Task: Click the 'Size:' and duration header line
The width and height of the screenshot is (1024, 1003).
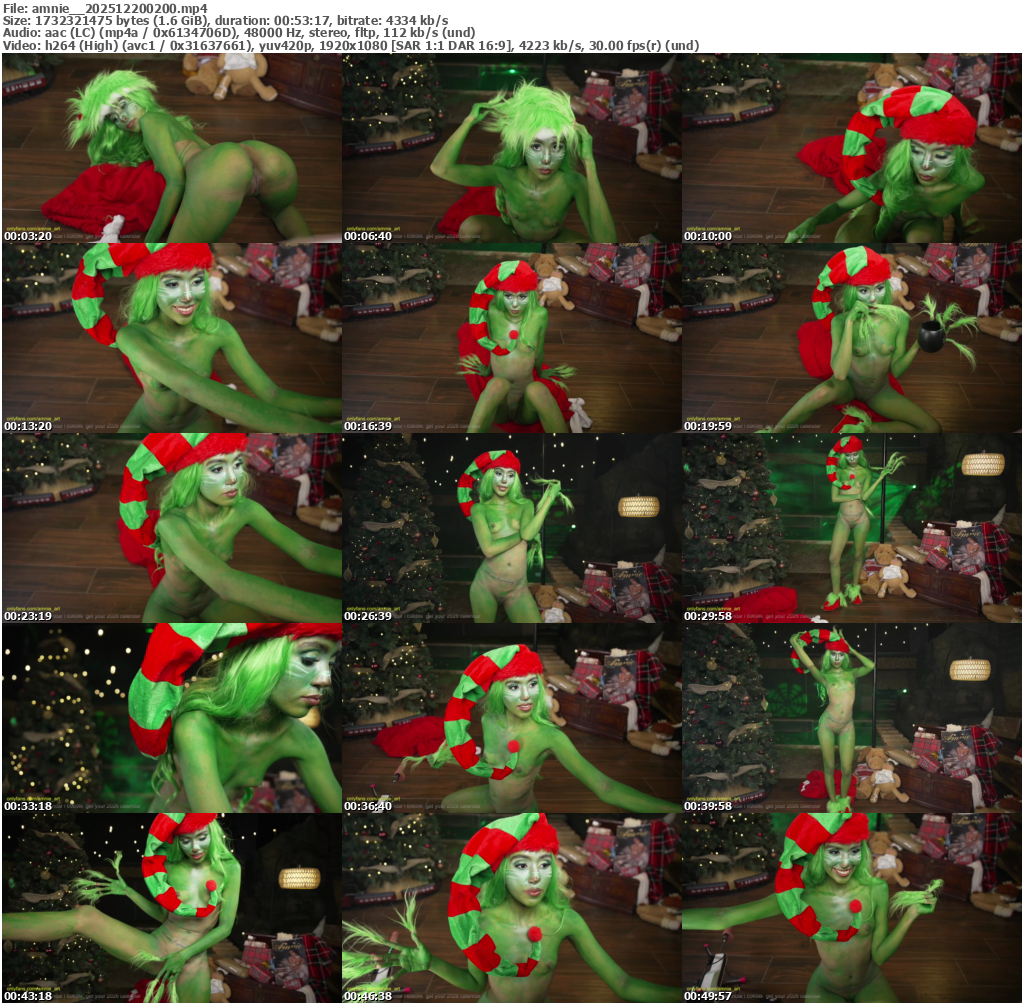Action: click(225, 21)
